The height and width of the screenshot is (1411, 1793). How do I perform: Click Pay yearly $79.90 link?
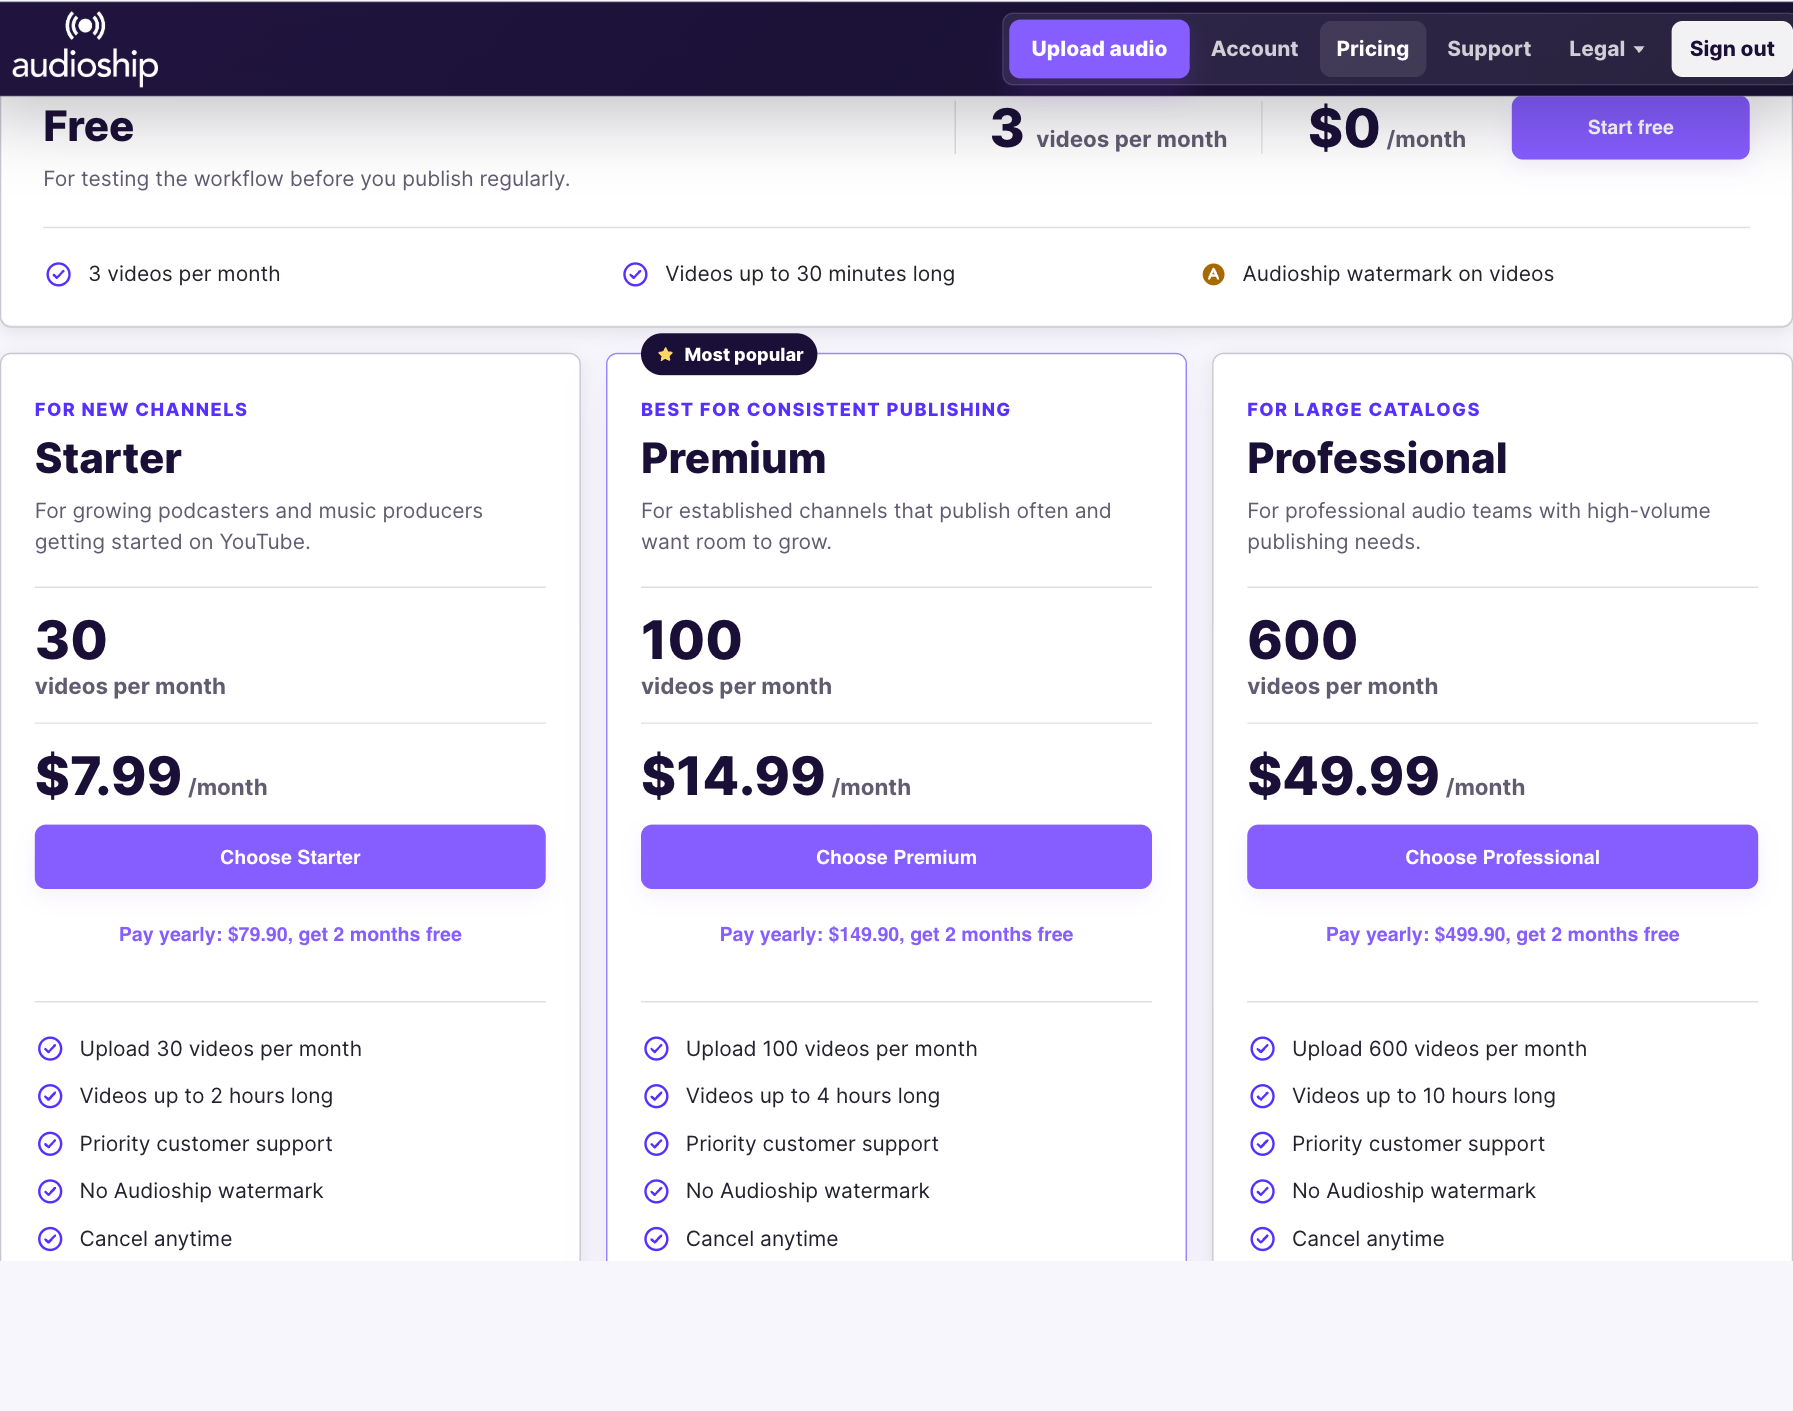point(290,934)
